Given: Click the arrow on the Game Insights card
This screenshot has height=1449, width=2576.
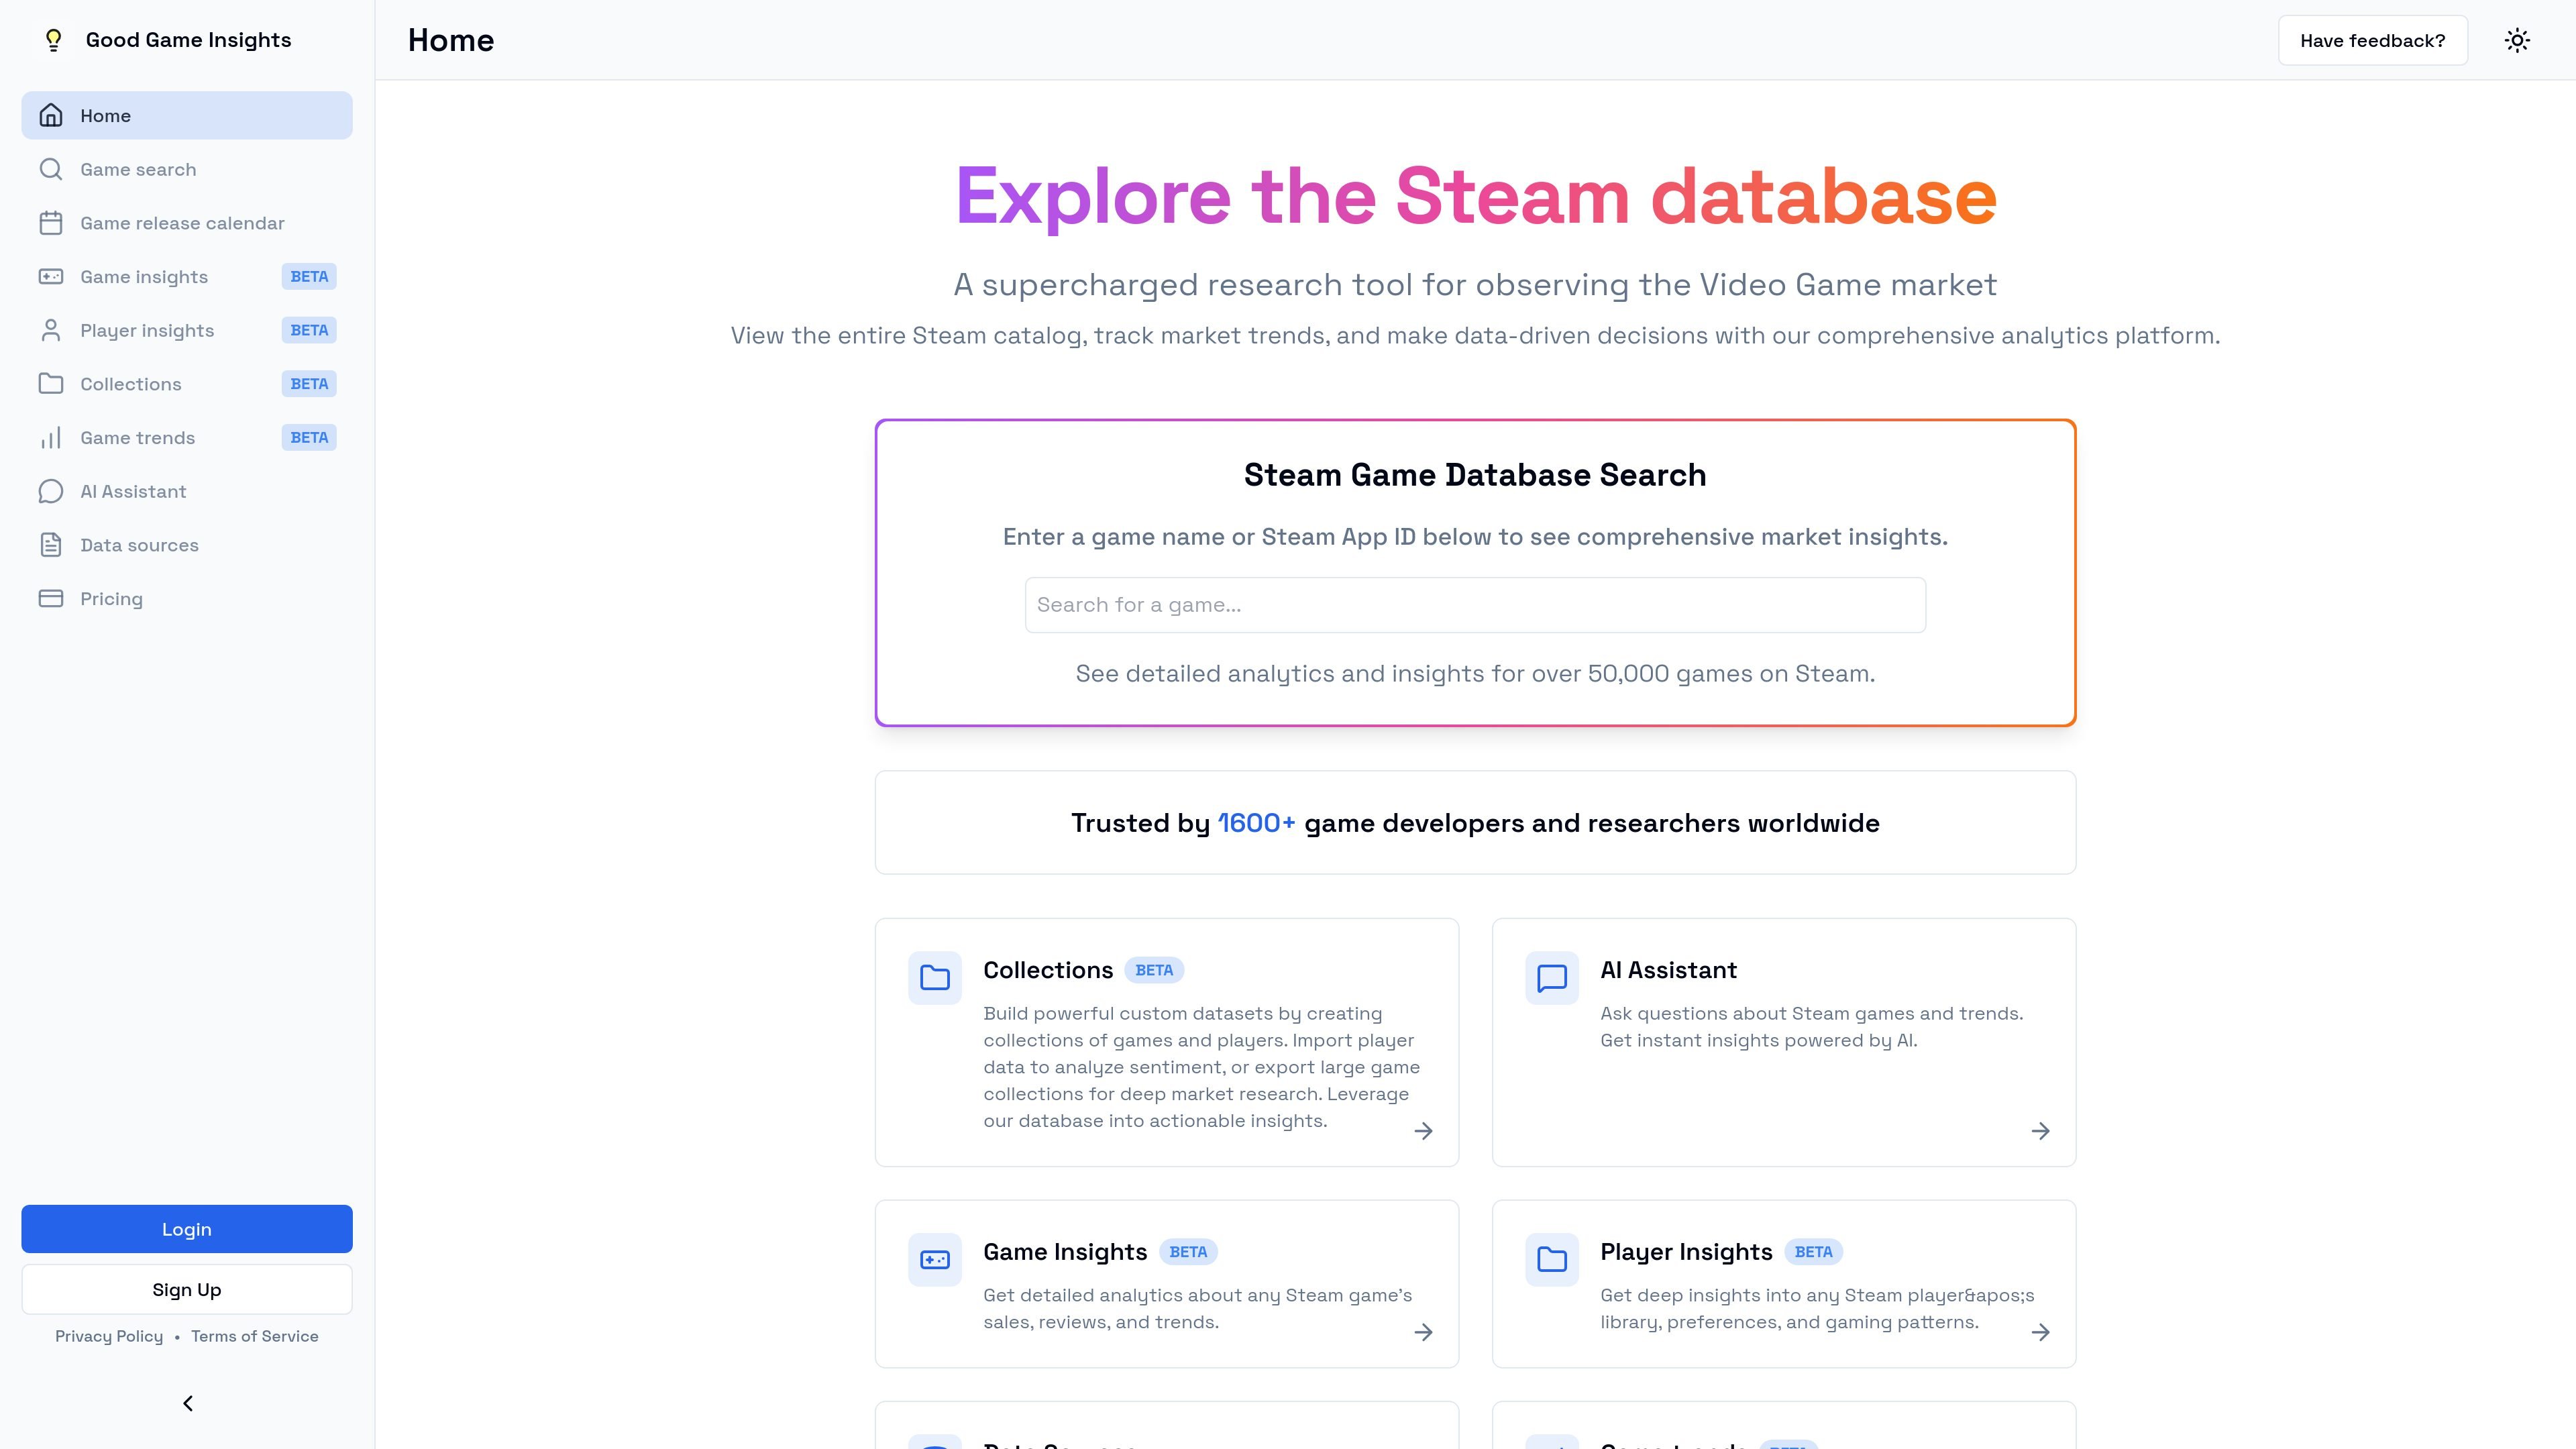Looking at the screenshot, I should 1424,1332.
